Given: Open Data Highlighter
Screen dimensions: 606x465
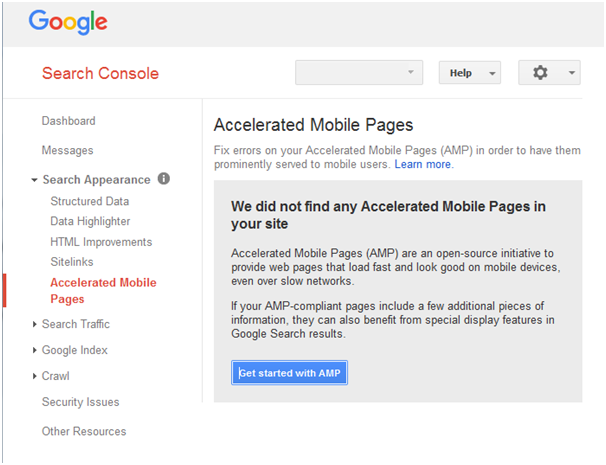Looking at the screenshot, I should pos(90,221).
